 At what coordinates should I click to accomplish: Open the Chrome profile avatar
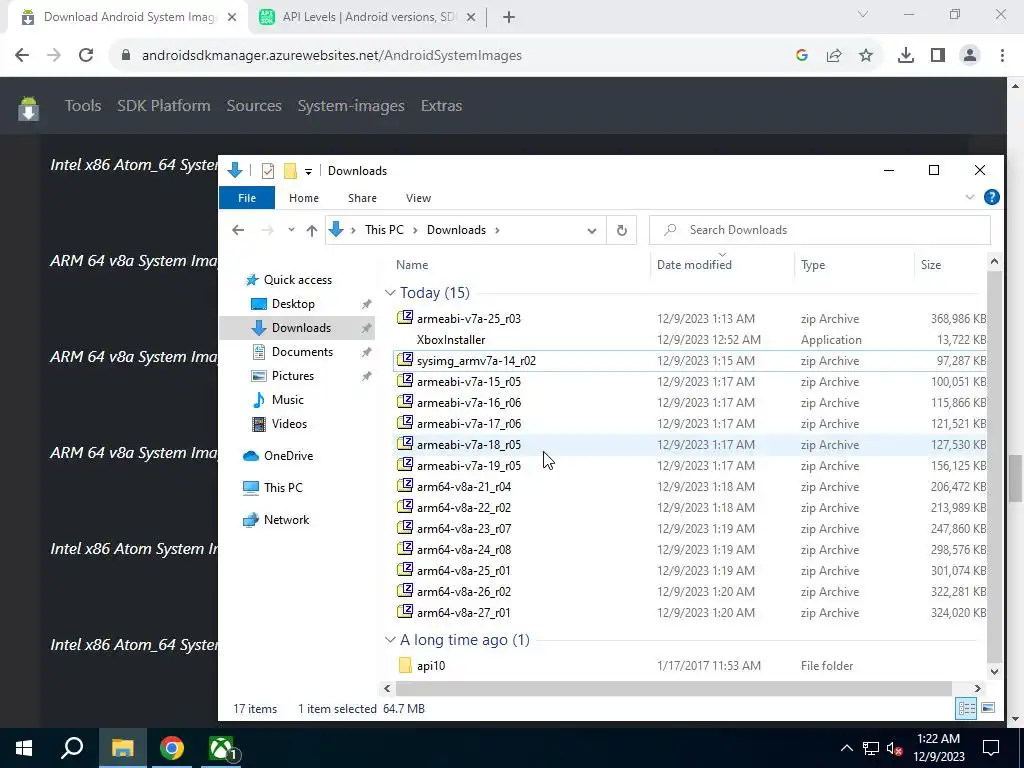pyautogui.click(x=970, y=56)
